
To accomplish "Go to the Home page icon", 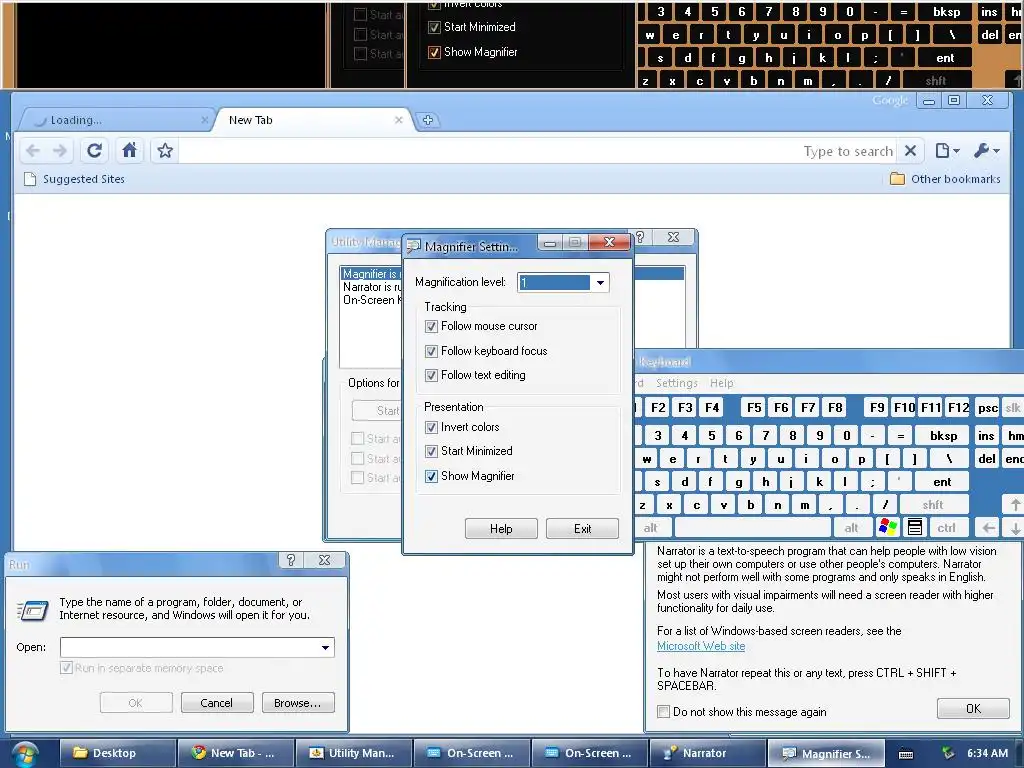I will (x=129, y=151).
